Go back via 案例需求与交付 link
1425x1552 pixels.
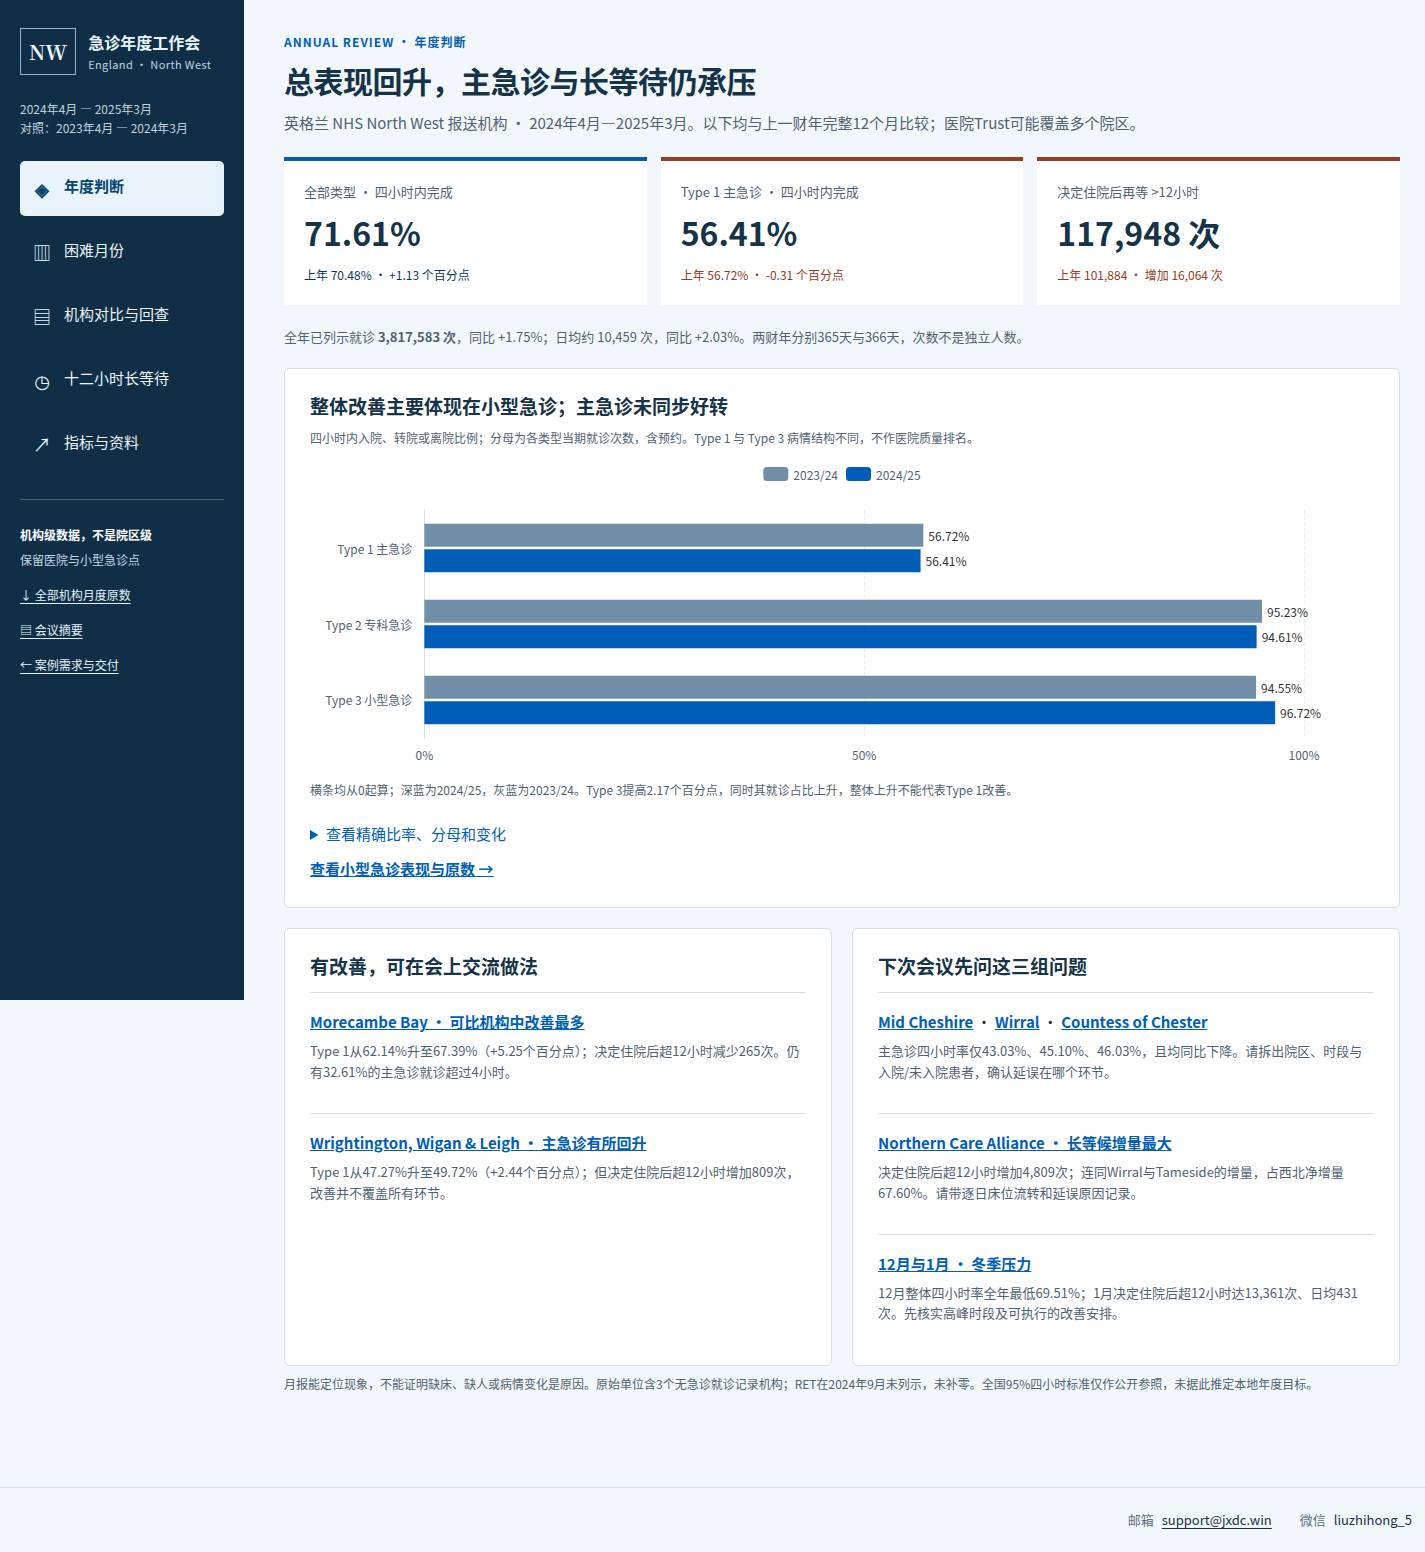point(70,665)
